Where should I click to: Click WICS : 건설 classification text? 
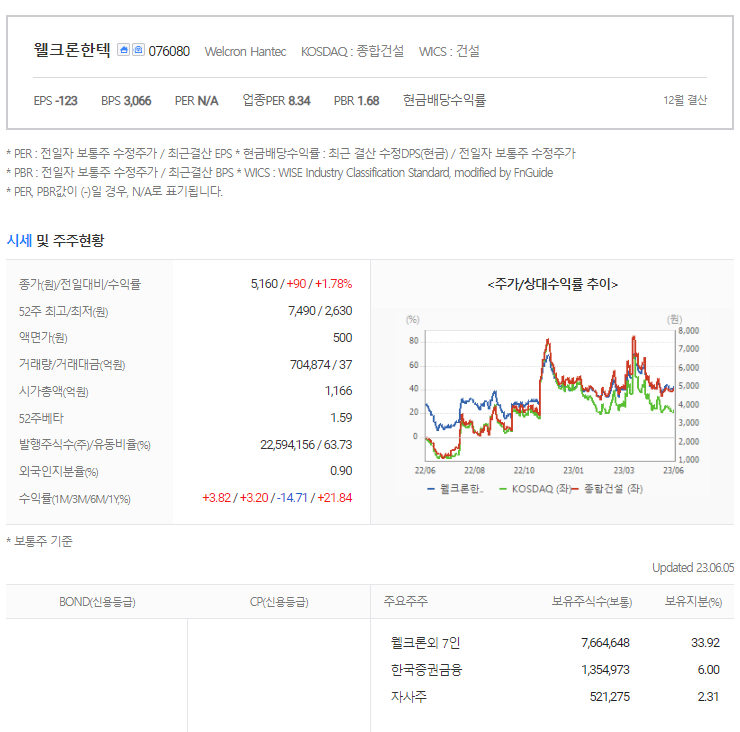tap(449, 51)
